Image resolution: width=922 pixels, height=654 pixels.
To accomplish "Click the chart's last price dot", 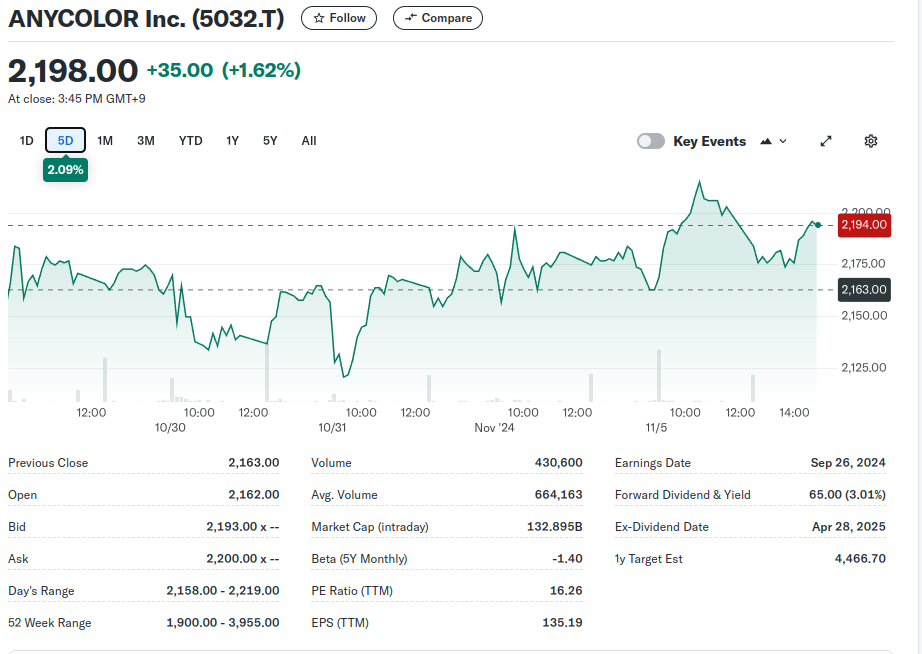I will click(818, 225).
